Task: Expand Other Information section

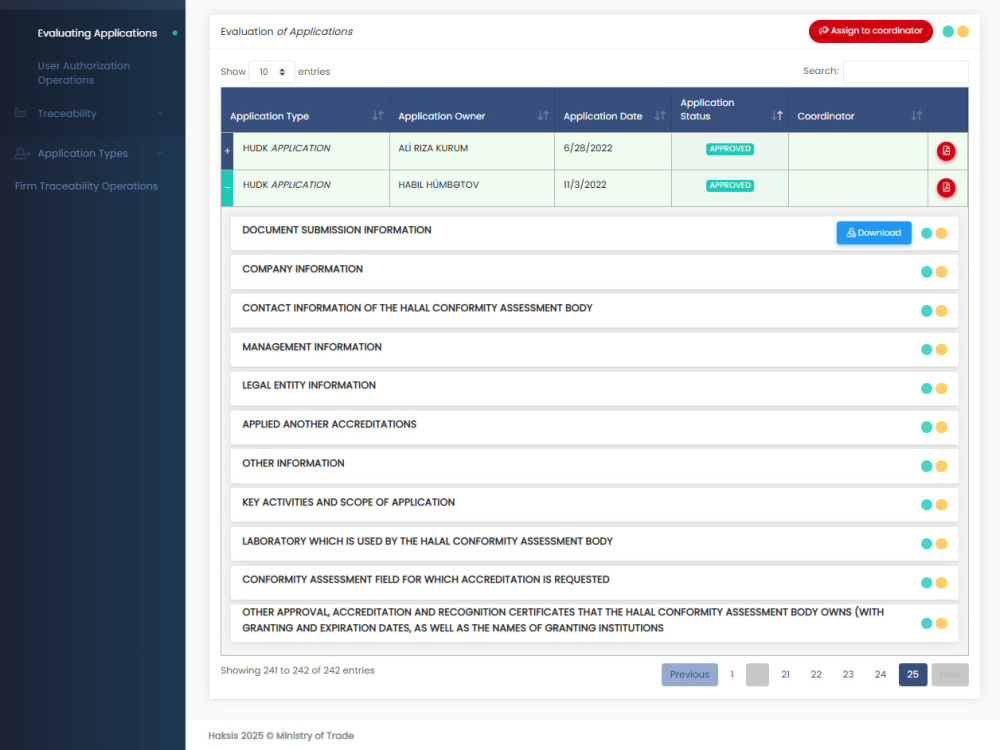Action: pyautogui.click(x=594, y=466)
